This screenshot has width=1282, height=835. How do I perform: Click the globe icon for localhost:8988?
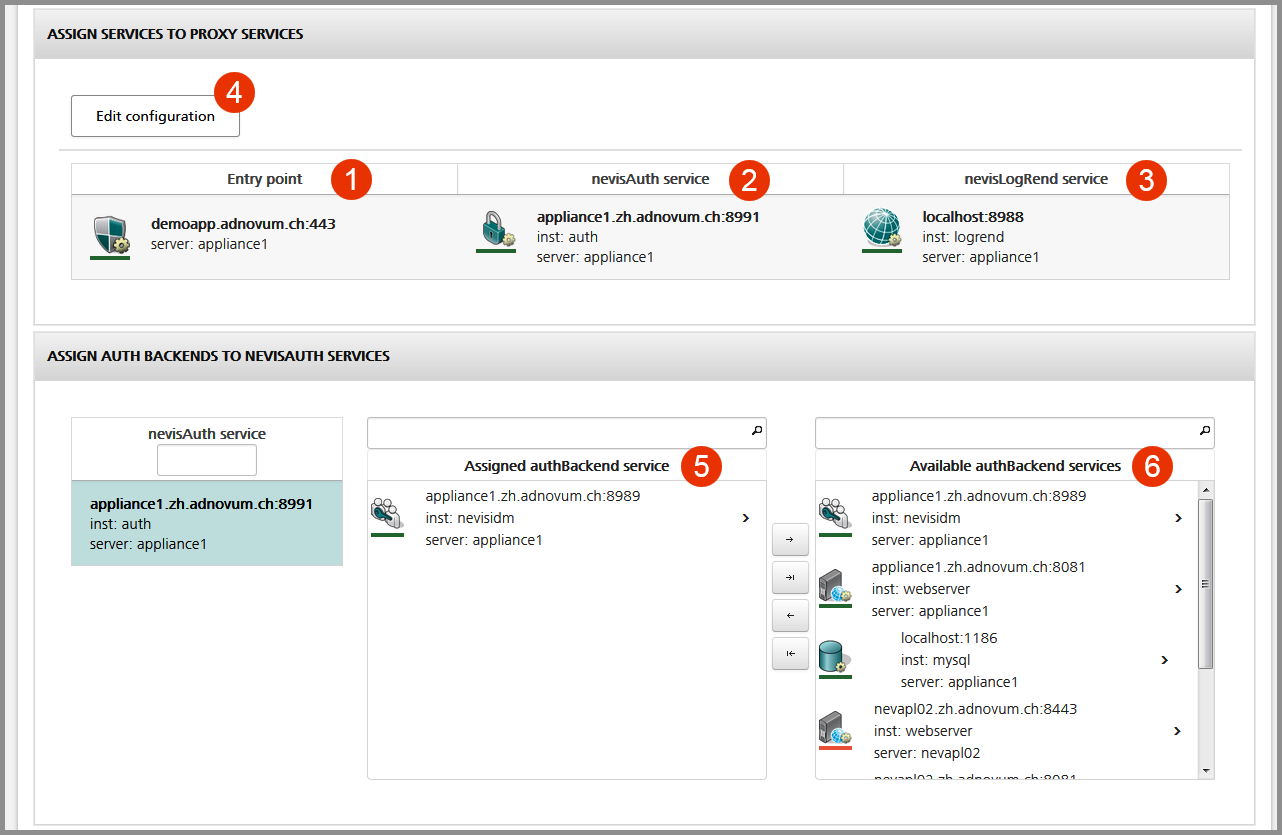click(x=881, y=229)
